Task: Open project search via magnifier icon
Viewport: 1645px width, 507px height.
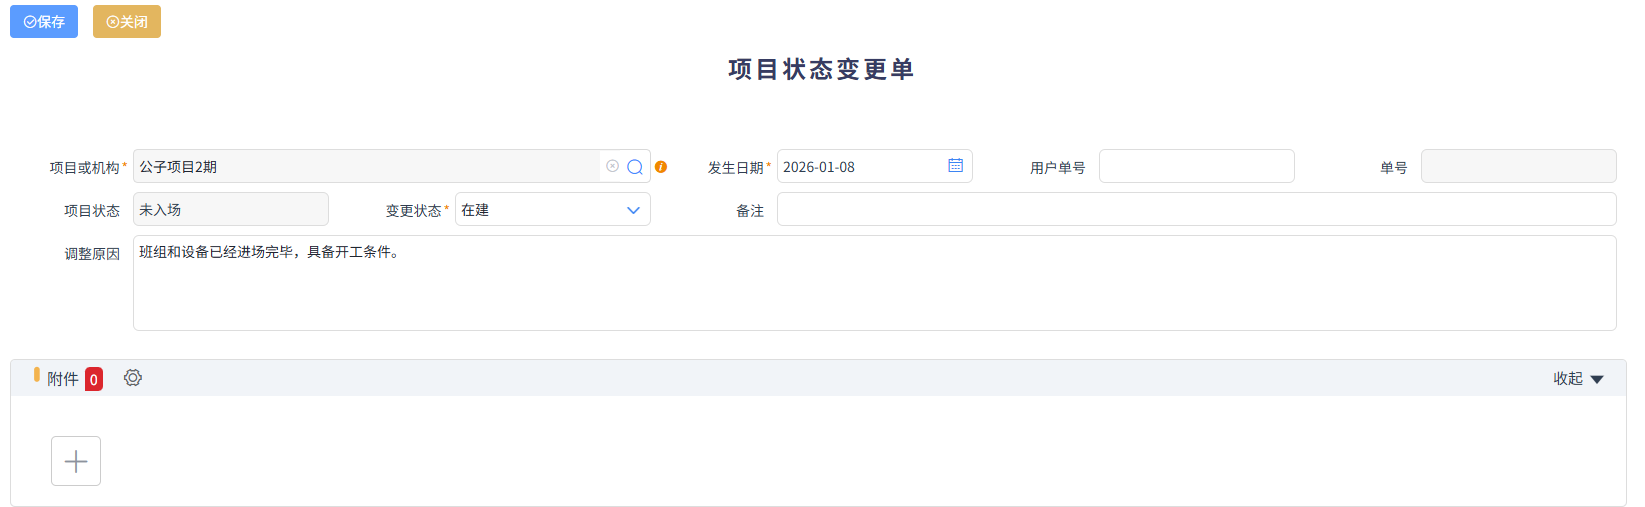Action: (635, 167)
